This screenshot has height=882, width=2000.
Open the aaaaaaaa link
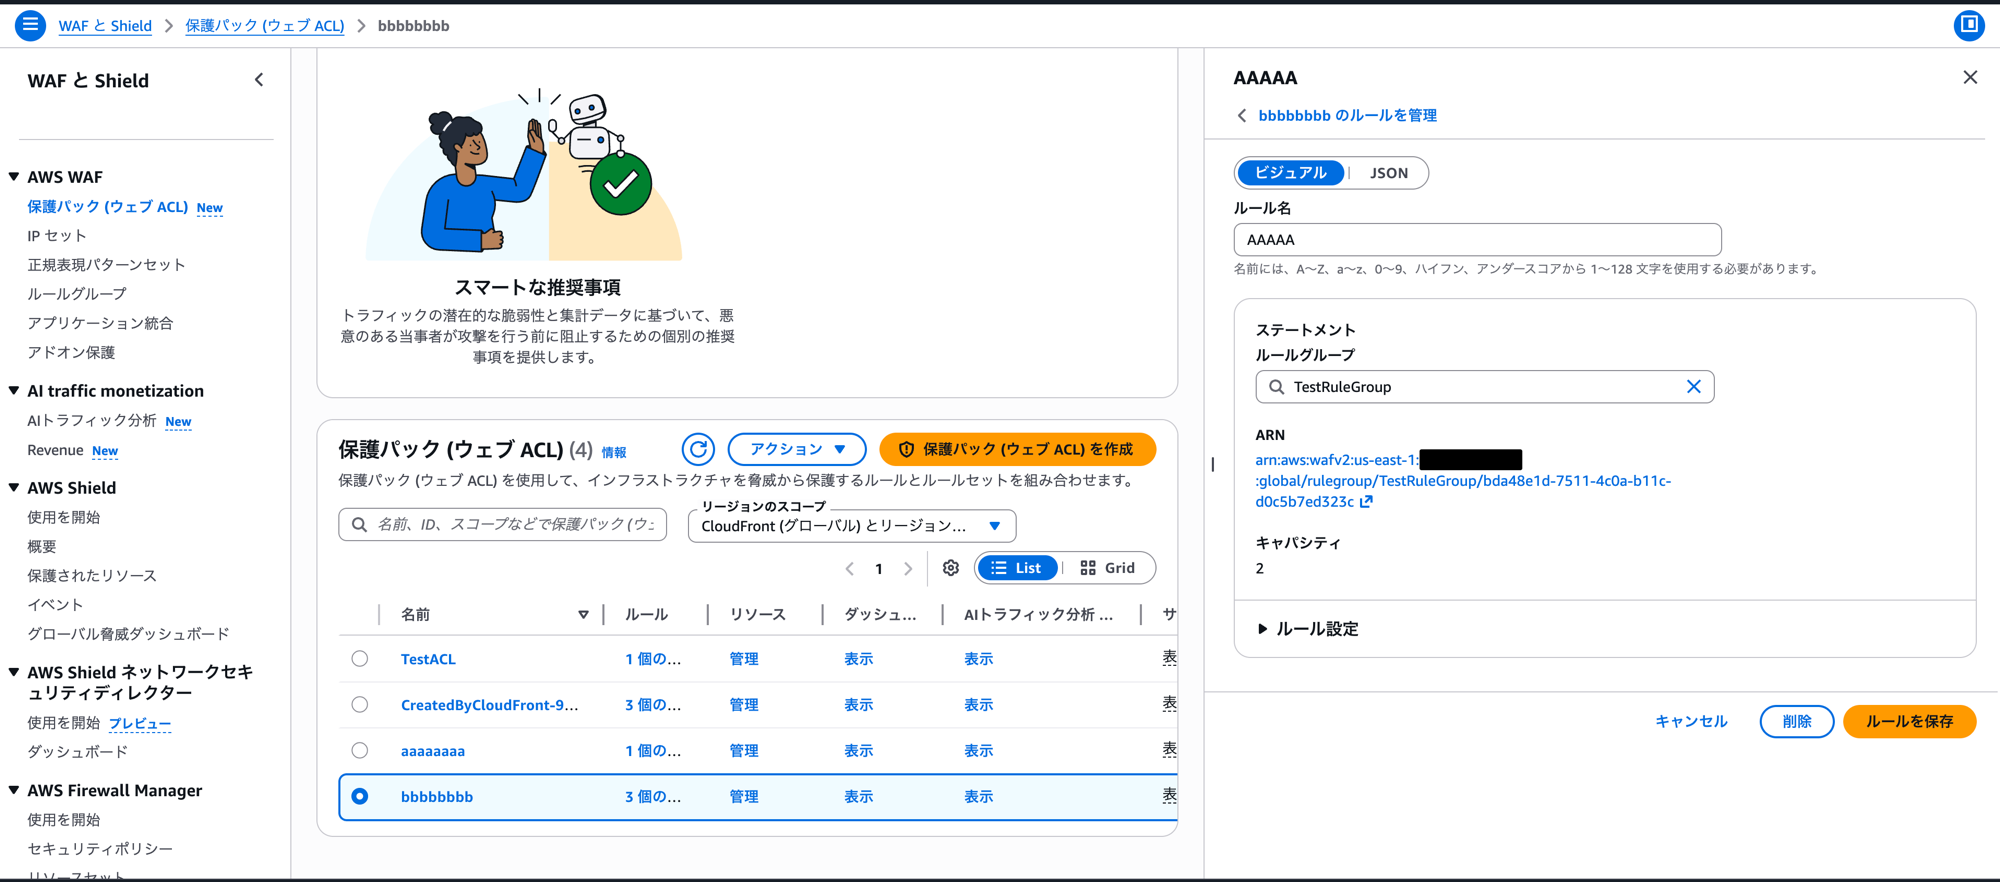pos(433,751)
